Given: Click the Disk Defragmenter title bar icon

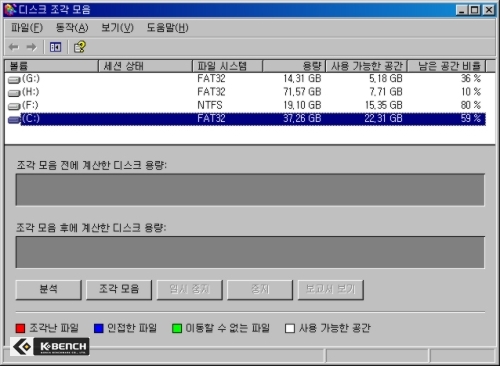Looking at the screenshot, I should tap(10, 9).
